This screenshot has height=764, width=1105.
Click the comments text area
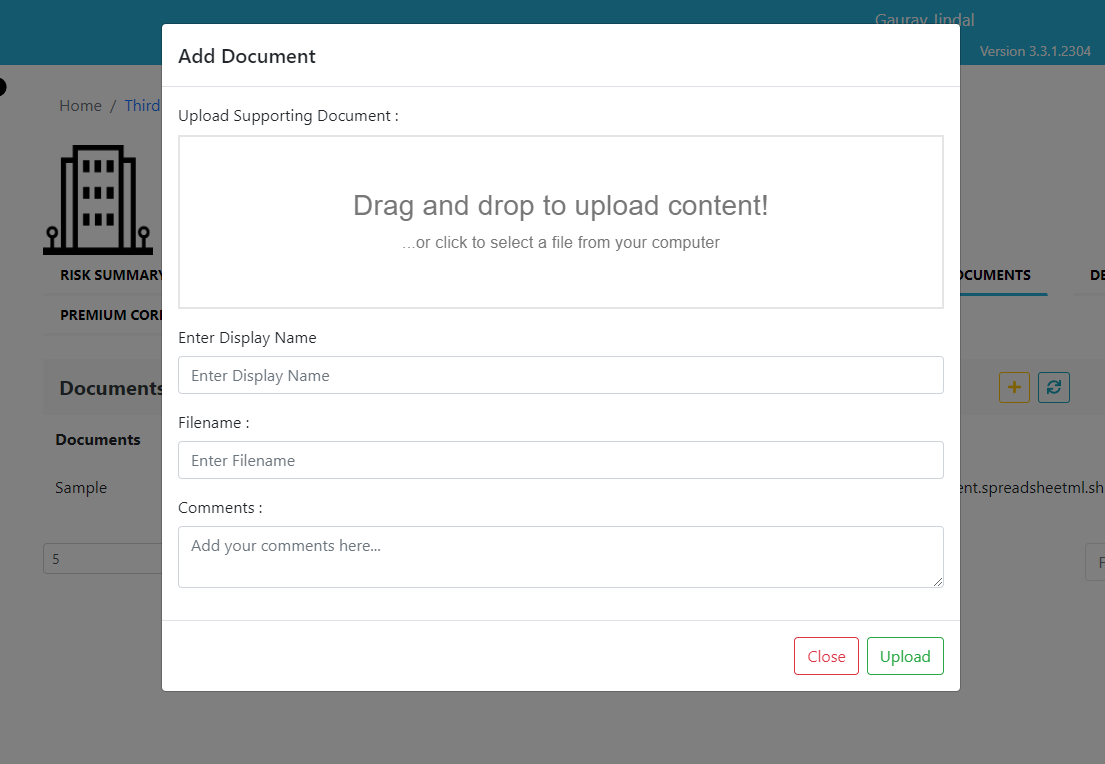[560, 557]
